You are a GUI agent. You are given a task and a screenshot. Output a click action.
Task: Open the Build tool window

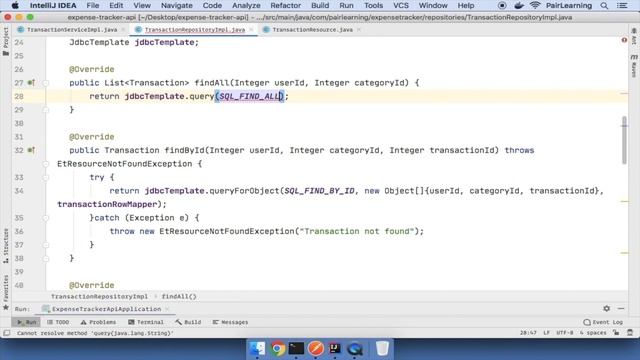188,322
